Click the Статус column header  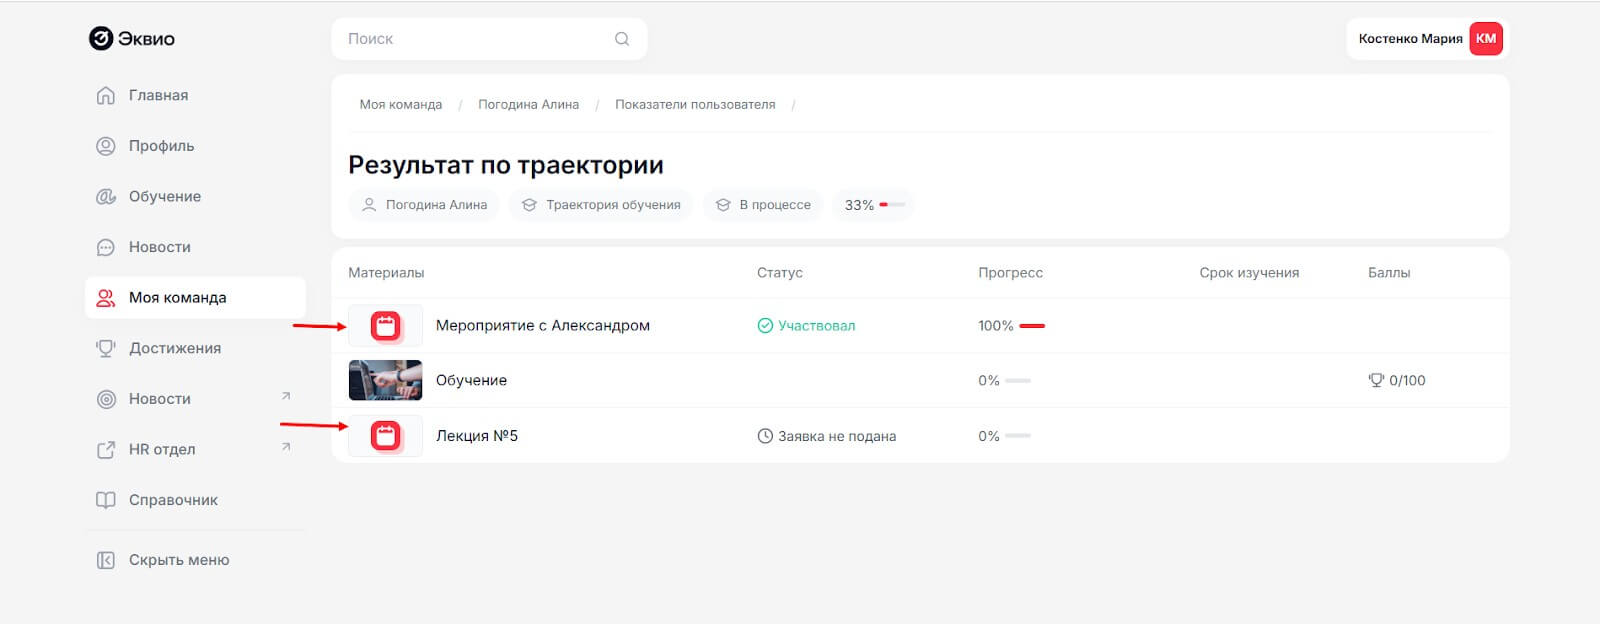tap(780, 273)
